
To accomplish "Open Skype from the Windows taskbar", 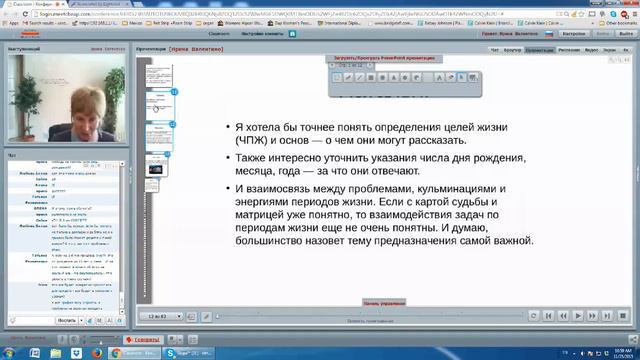I will (x=188, y=353).
